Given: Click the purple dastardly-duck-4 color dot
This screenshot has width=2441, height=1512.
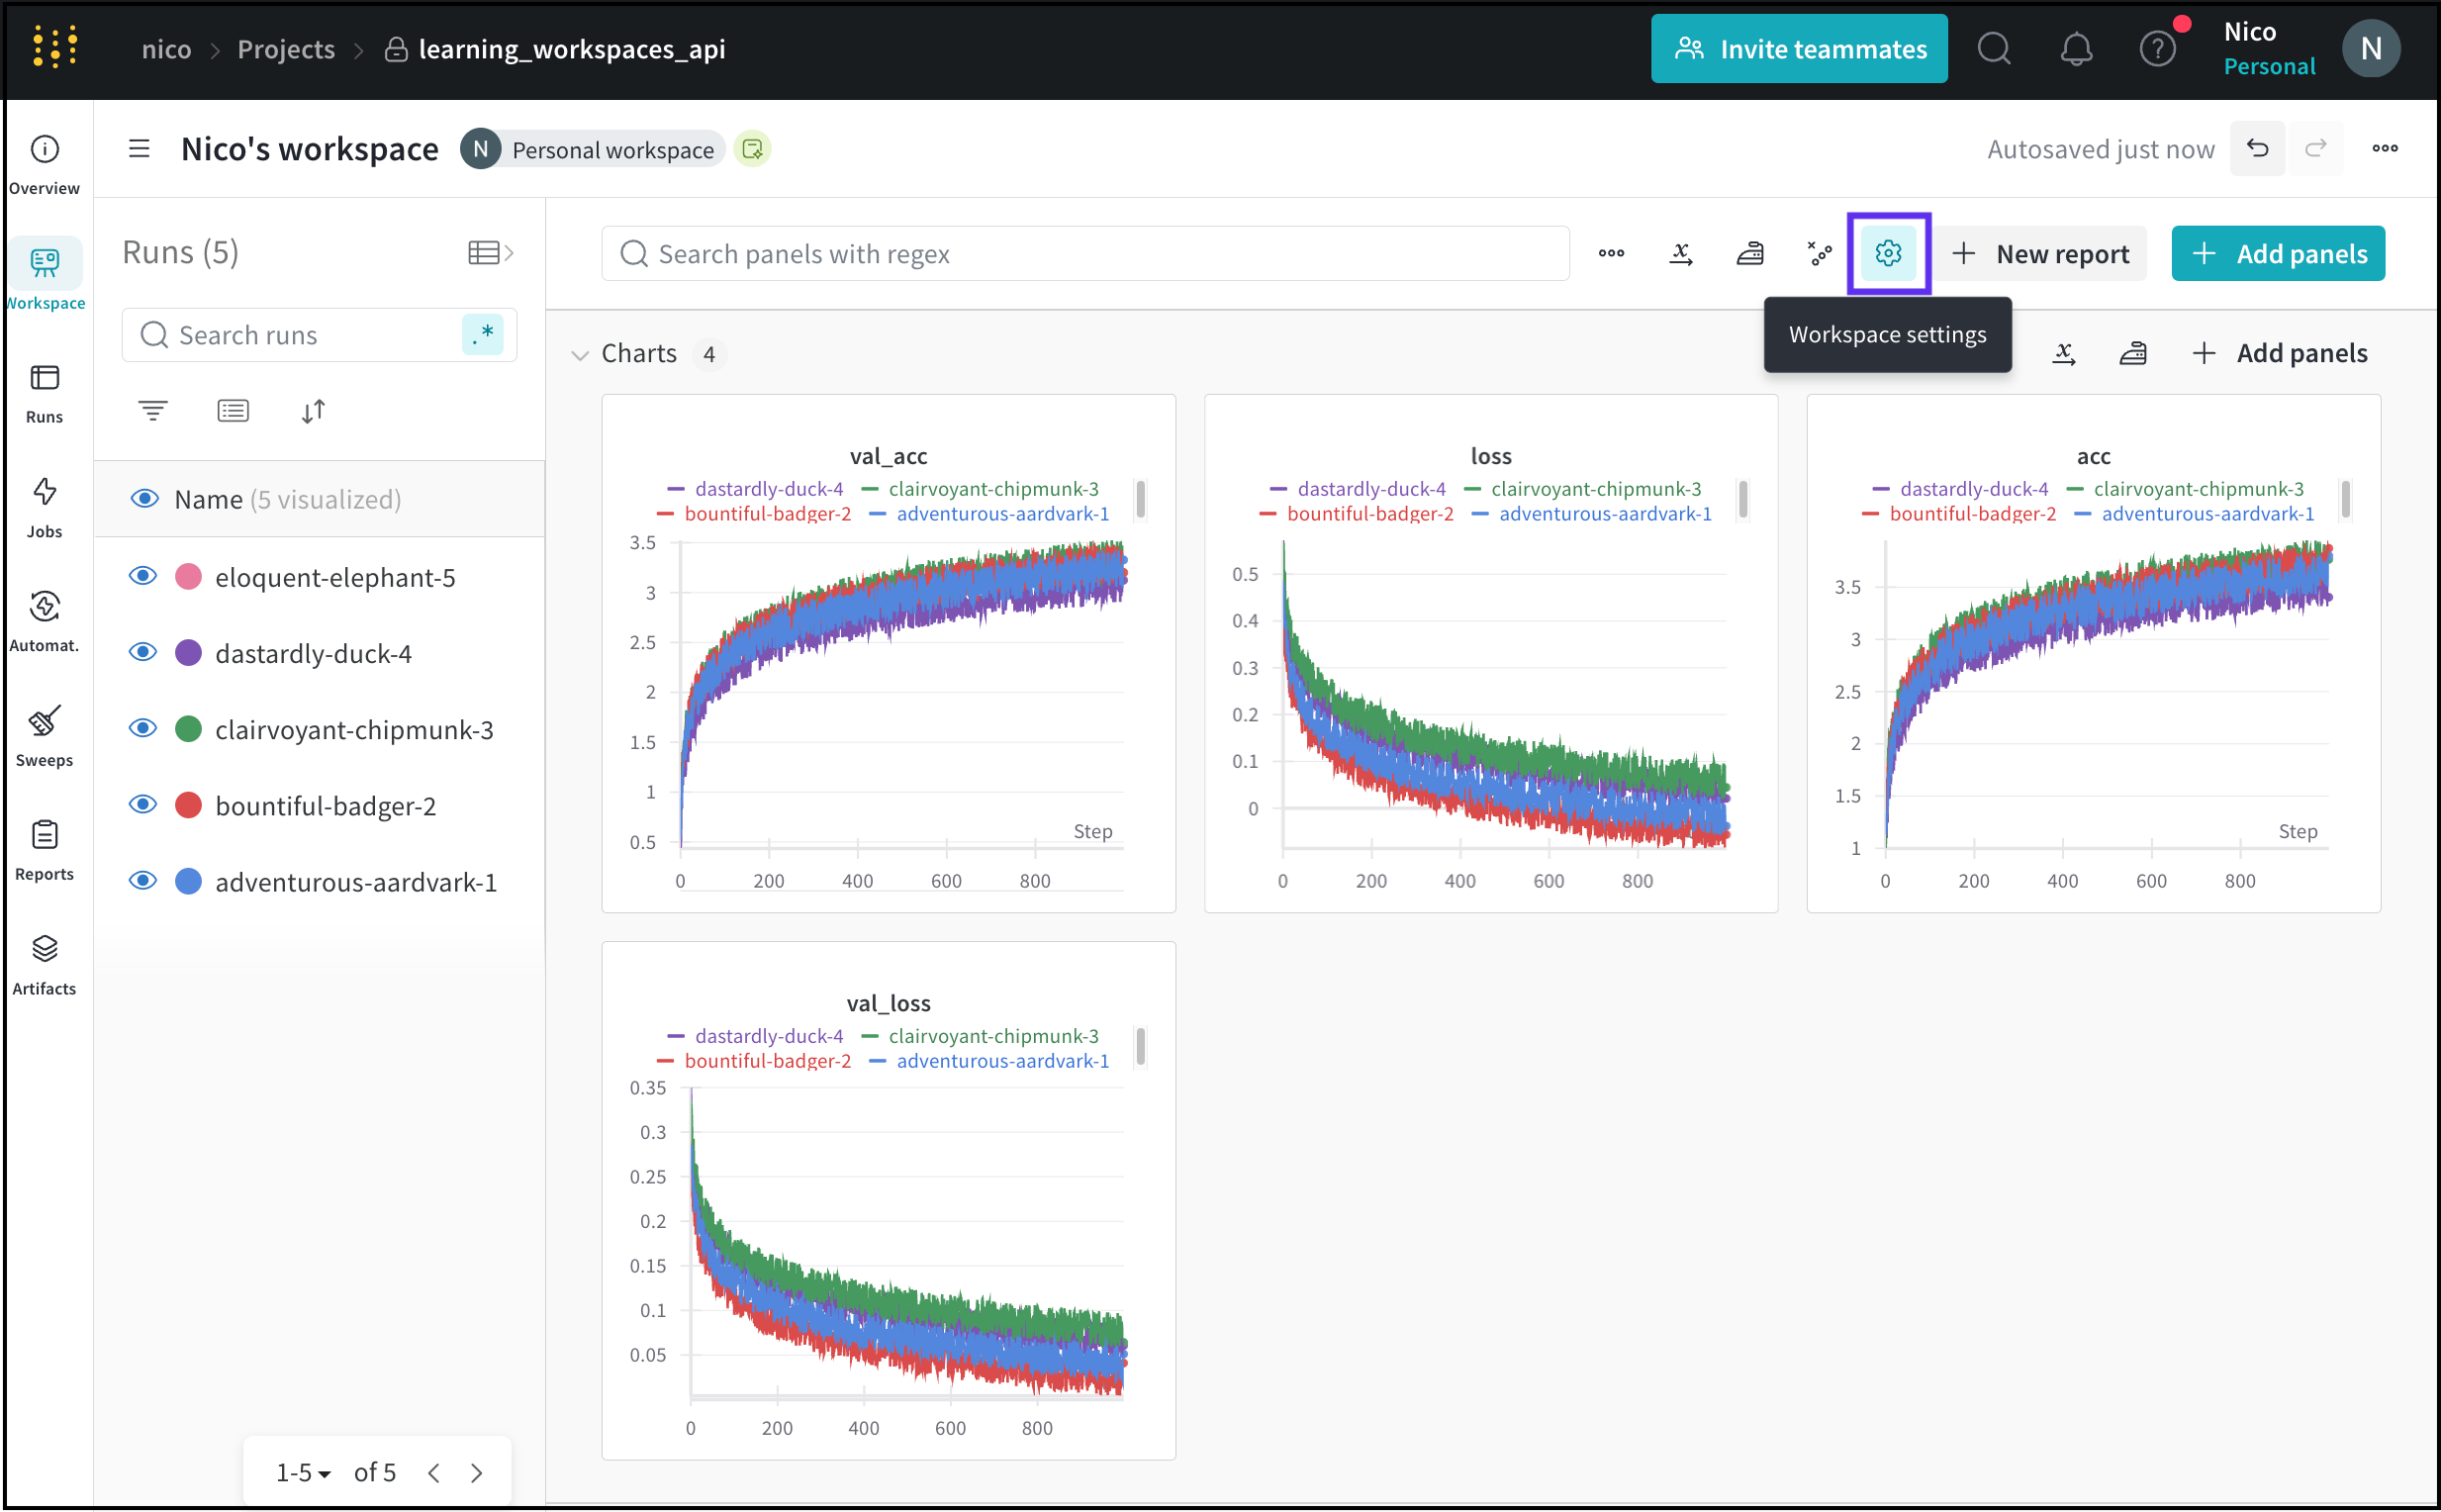Looking at the screenshot, I should coord(188,653).
